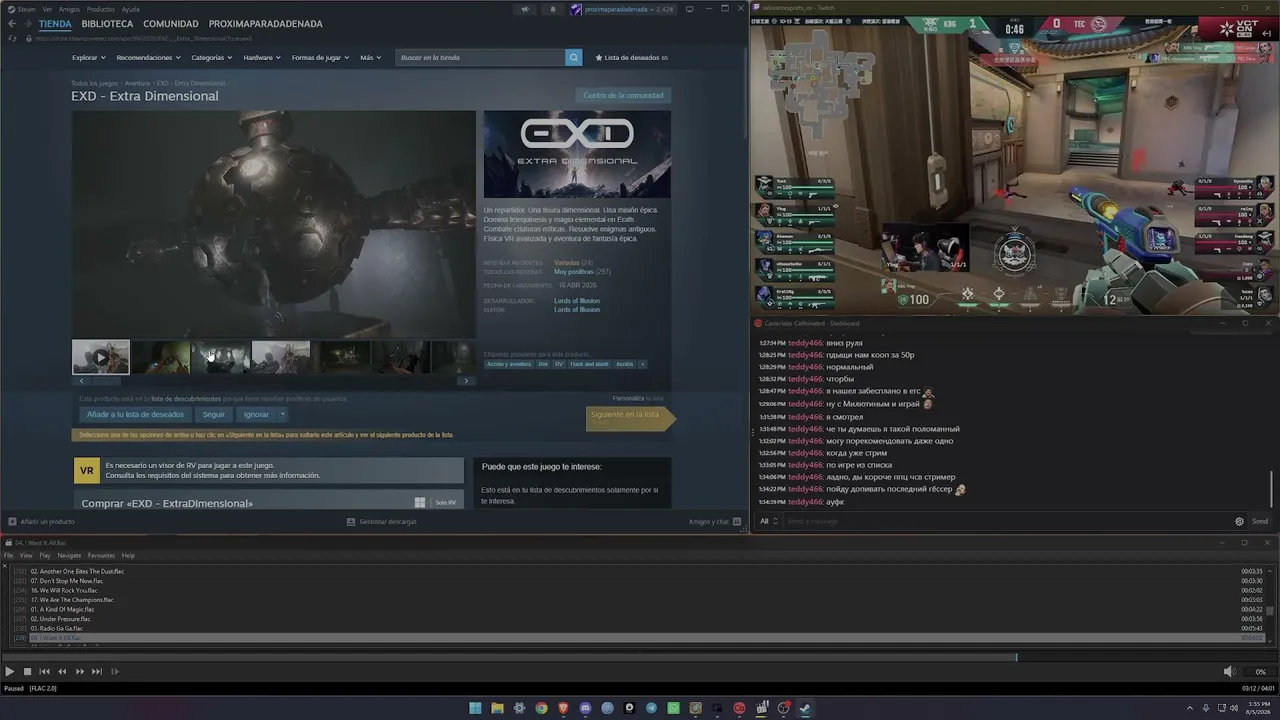Open Windows Start menu
Image resolution: width=1280 pixels, height=720 pixels.
pos(475,708)
